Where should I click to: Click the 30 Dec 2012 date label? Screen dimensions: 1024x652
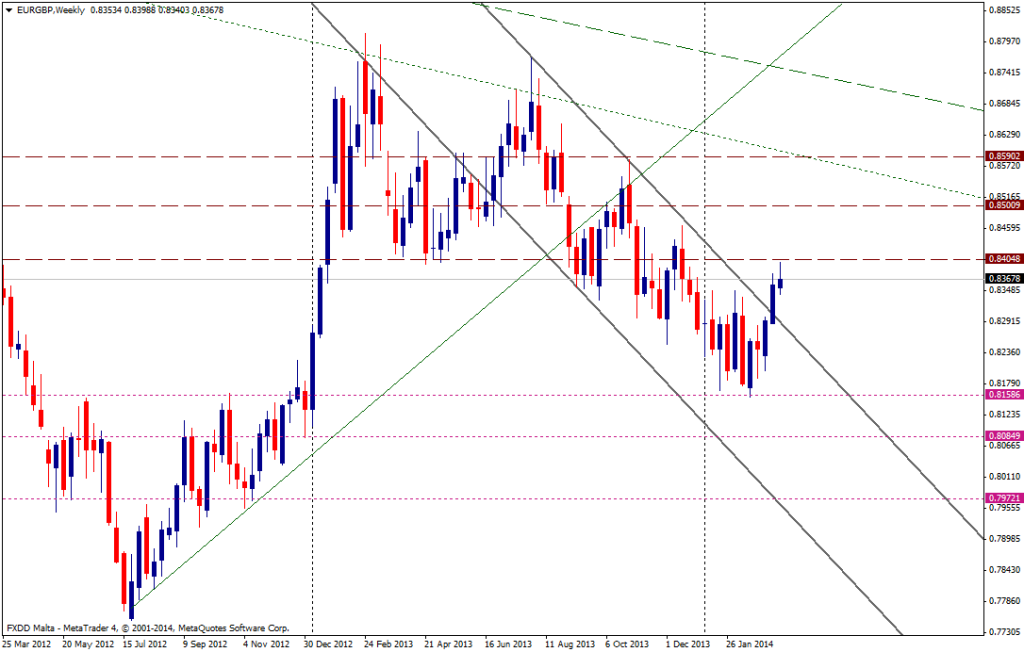[x=329, y=644]
